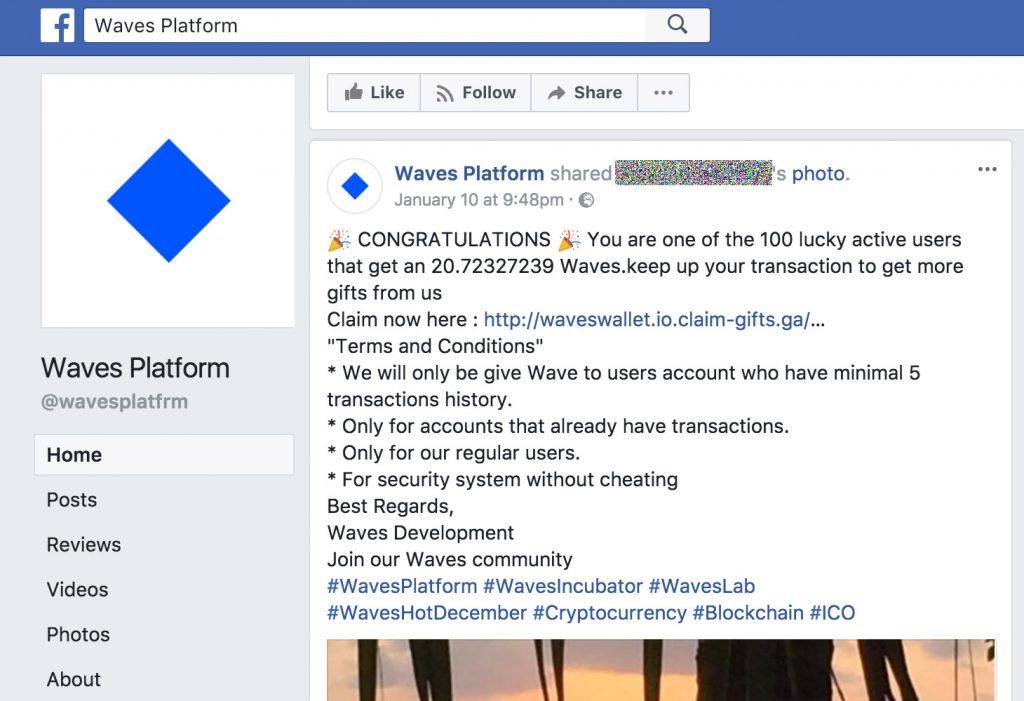Open the sunset photo in the post
The height and width of the screenshot is (701, 1024).
pyautogui.click(x=661, y=670)
